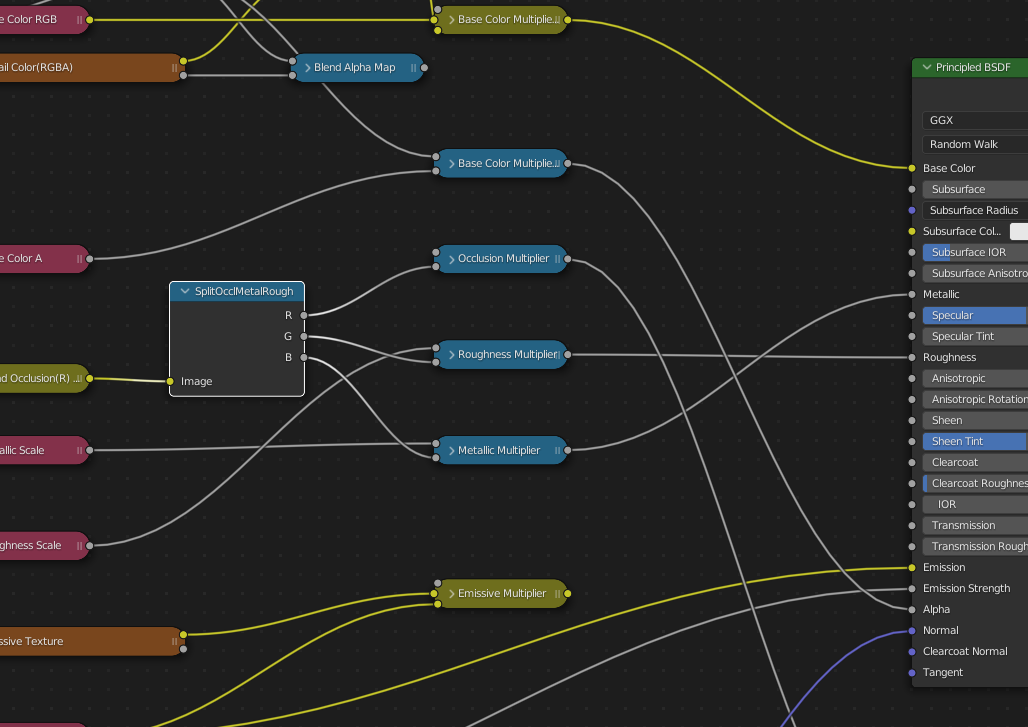This screenshot has width=1028, height=727.
Task: Select the Roughness Multiplier node
Action: [507, 355]
